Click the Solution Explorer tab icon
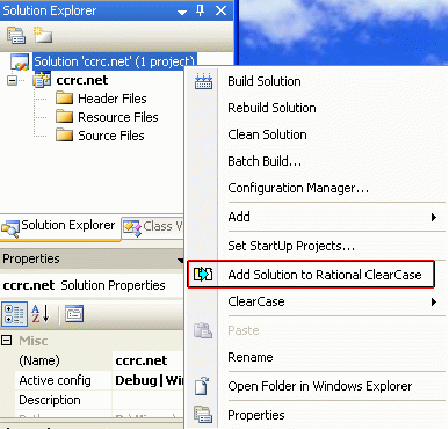448x429 pixels. pos(10,229)
